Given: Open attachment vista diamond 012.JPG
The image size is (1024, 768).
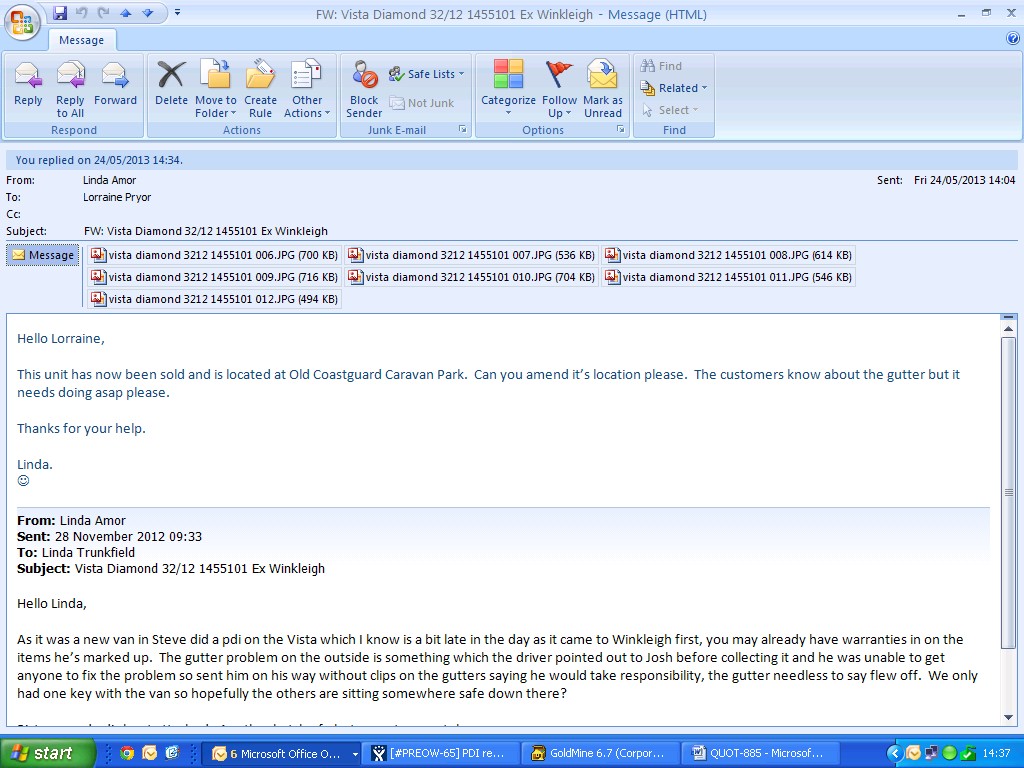Looking at the screenshot, I should pyautogui.click(x=214, y=299).
